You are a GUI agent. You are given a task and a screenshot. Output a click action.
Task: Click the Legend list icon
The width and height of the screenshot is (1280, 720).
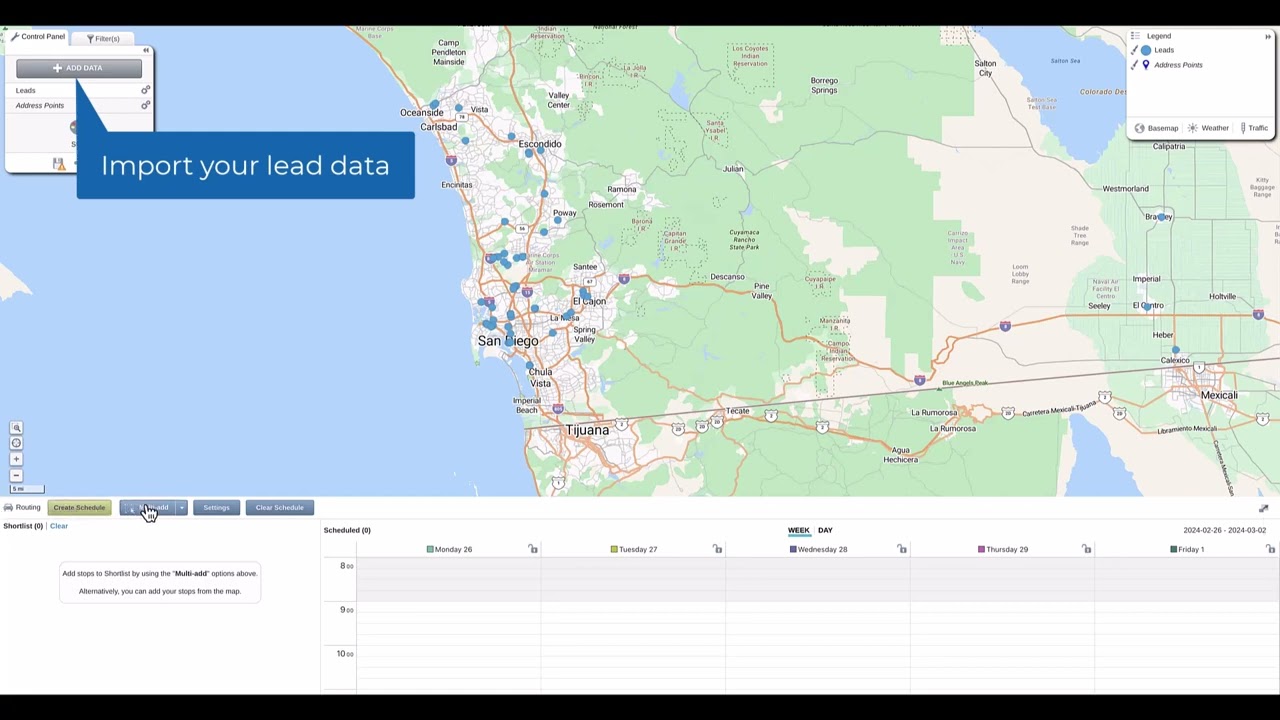1135,36
